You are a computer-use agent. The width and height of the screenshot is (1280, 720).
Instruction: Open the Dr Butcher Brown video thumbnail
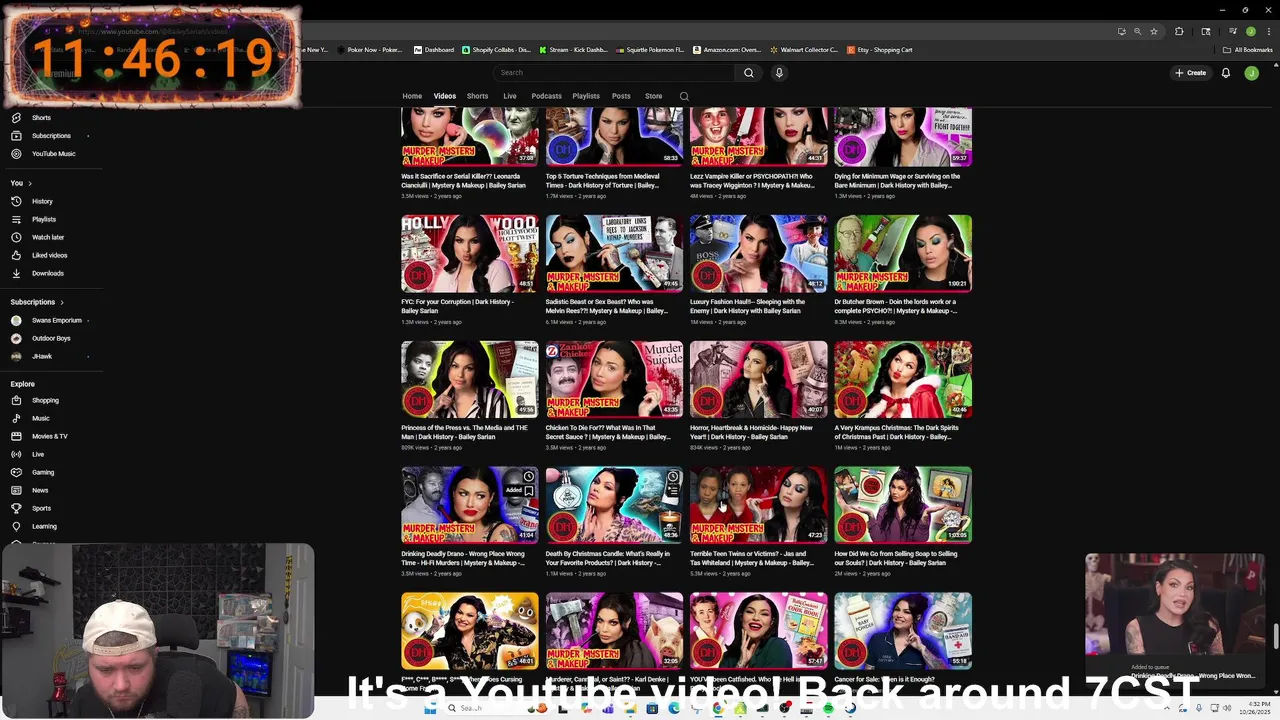click(903, 254)
